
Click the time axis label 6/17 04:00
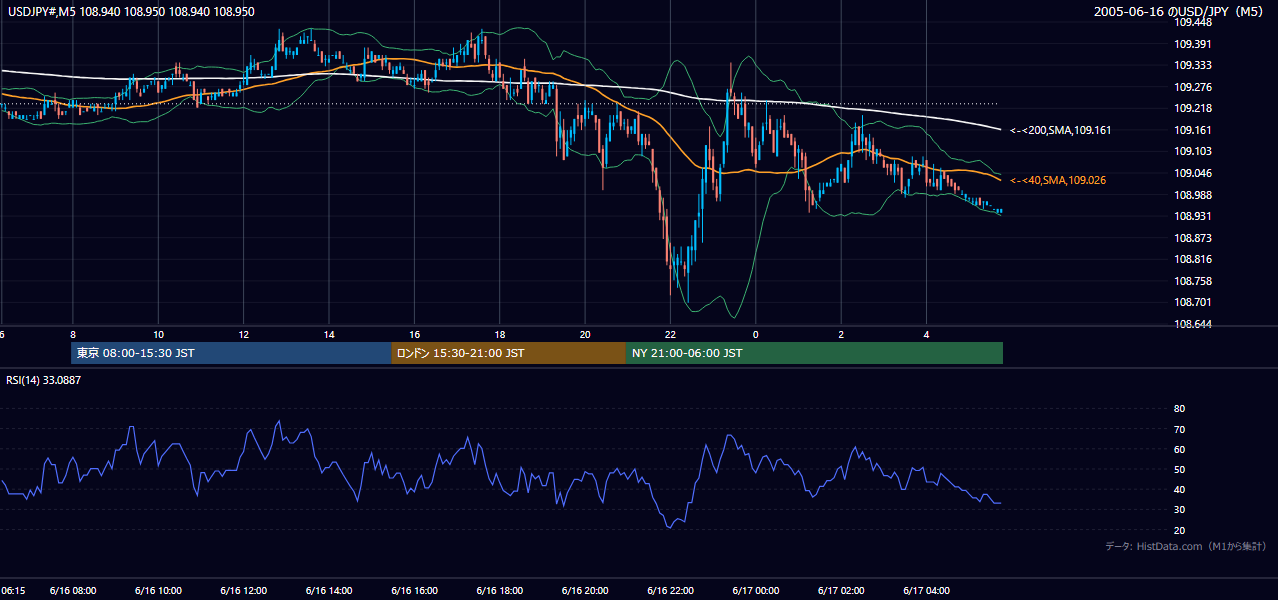click(926, 591)
